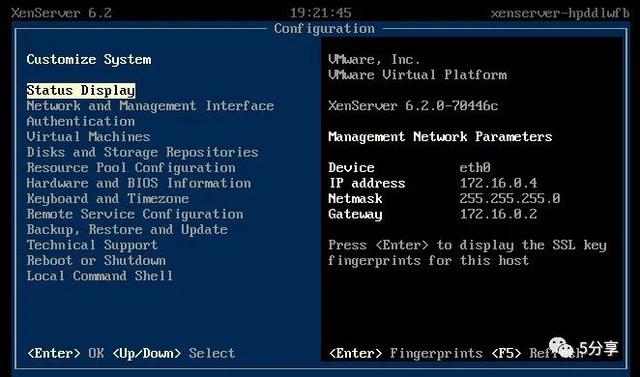Select Hardware and BIOS Information
The image size is (640, 377).
coord(139,183)
